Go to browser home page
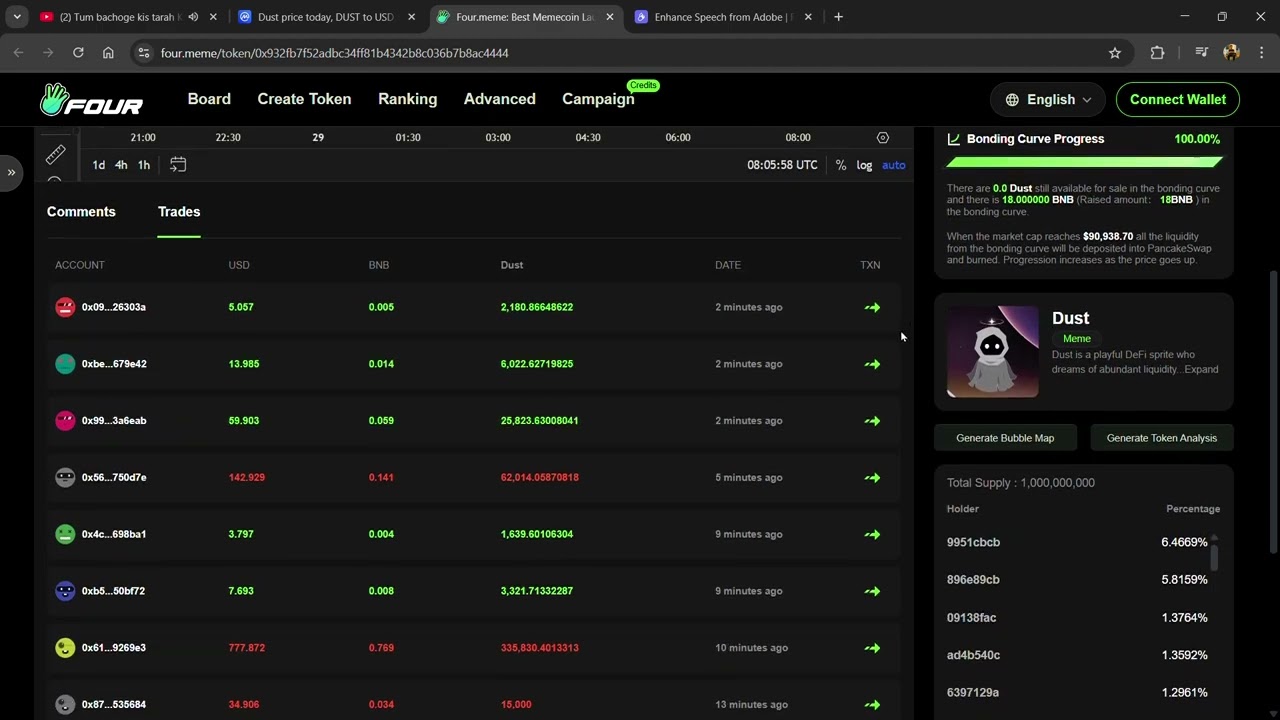 pyautogui.click(x=108, y=53)
